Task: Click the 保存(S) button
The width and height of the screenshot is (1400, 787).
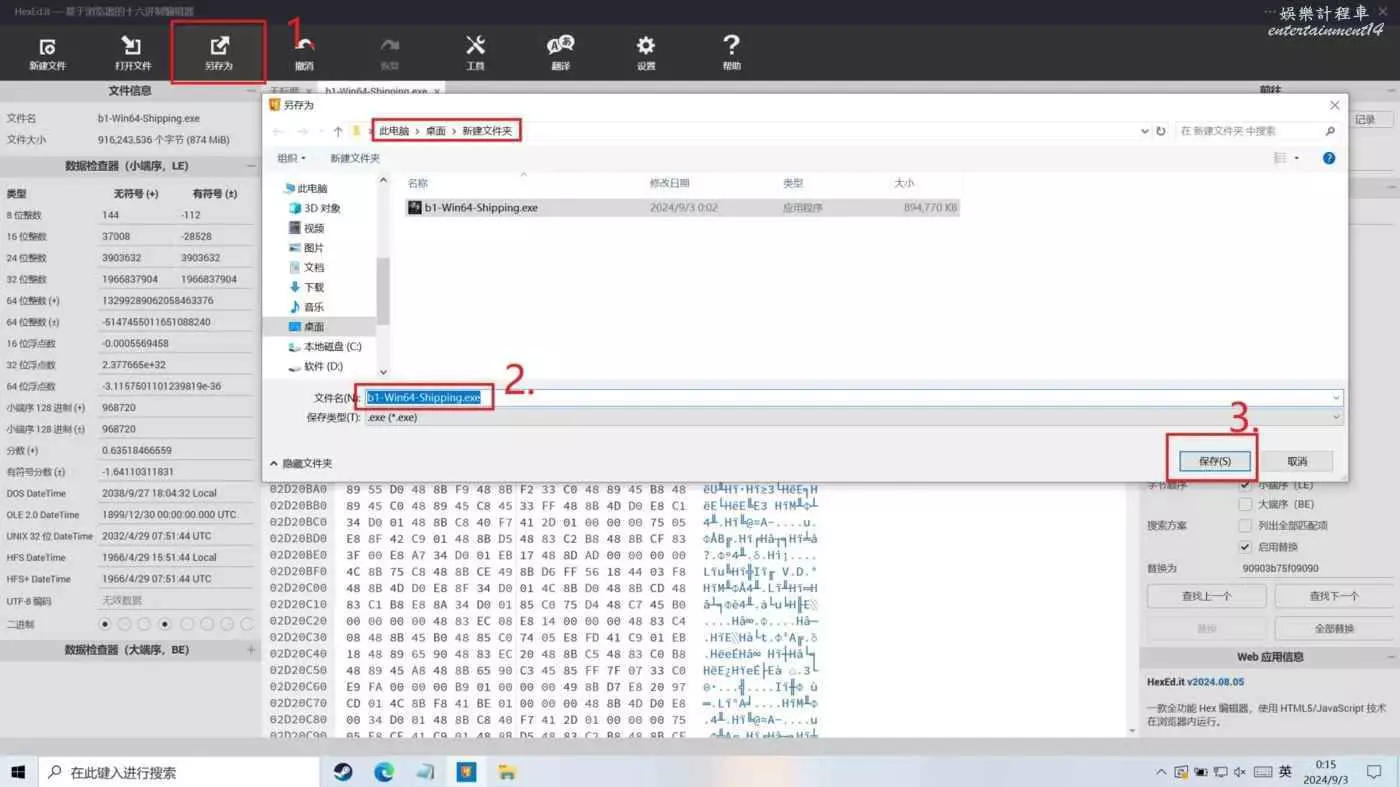Action: click(x=1213, y=461)
